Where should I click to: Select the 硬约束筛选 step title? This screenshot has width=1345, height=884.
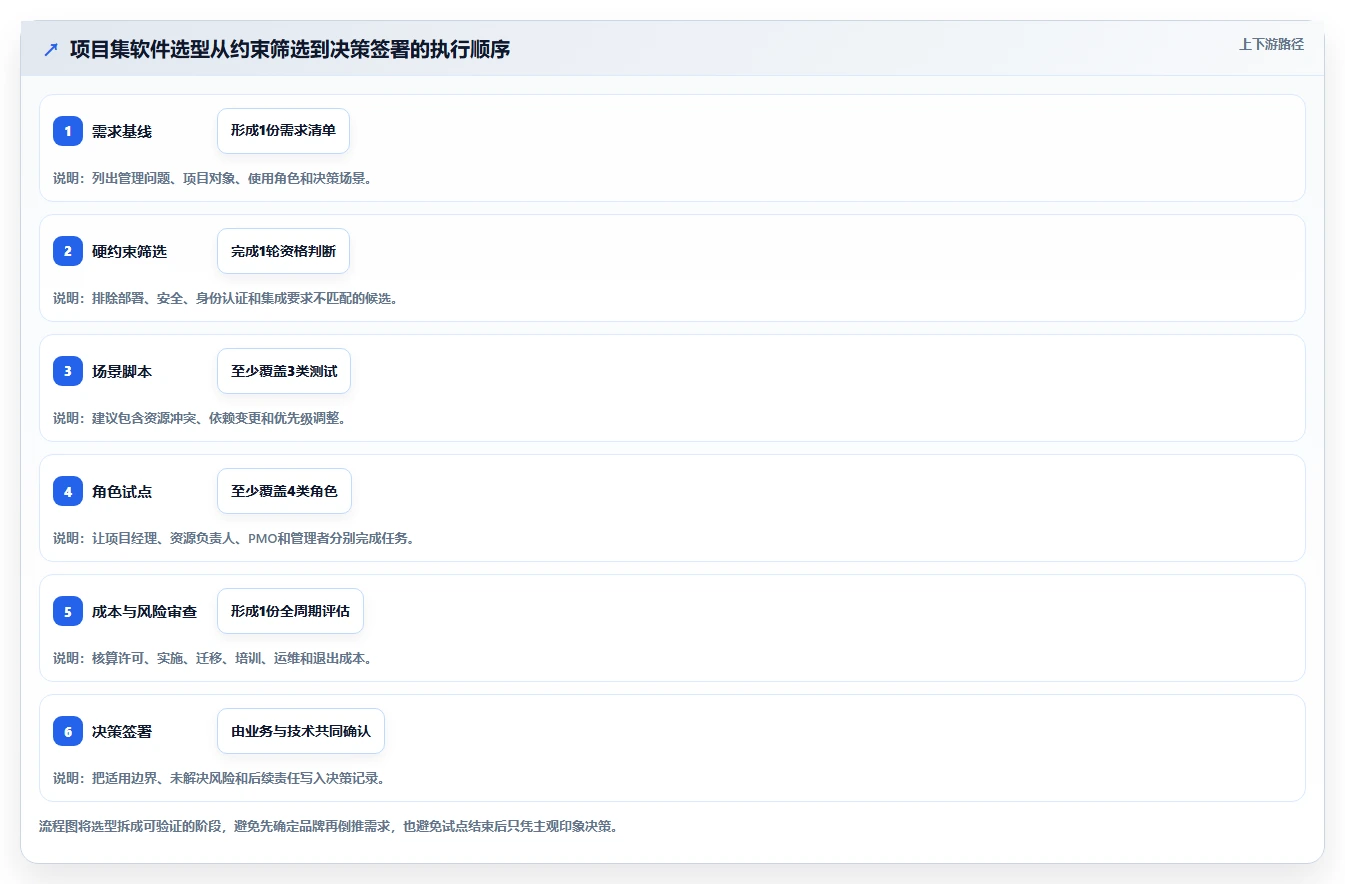(x=129, y=251)
